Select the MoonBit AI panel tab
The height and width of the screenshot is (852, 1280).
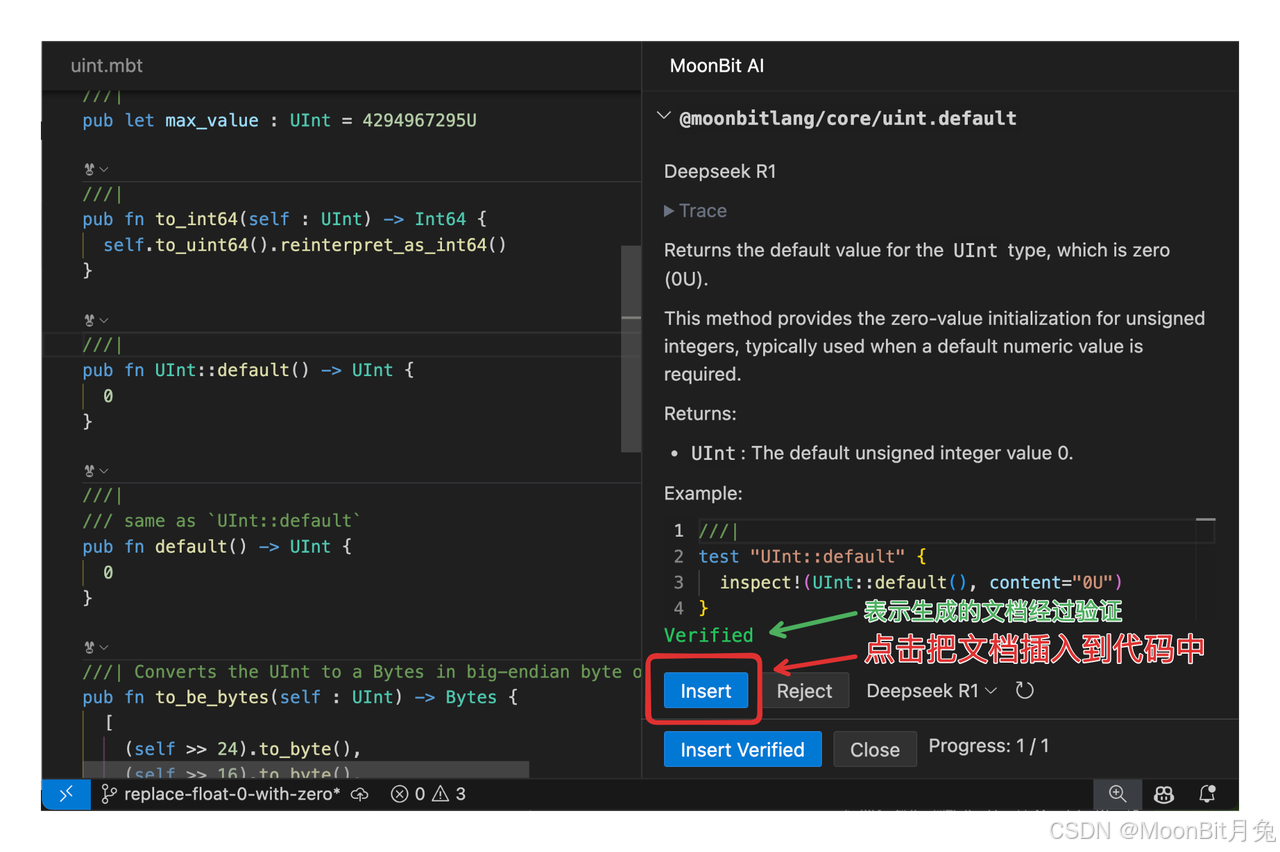(x=717, y=66)
